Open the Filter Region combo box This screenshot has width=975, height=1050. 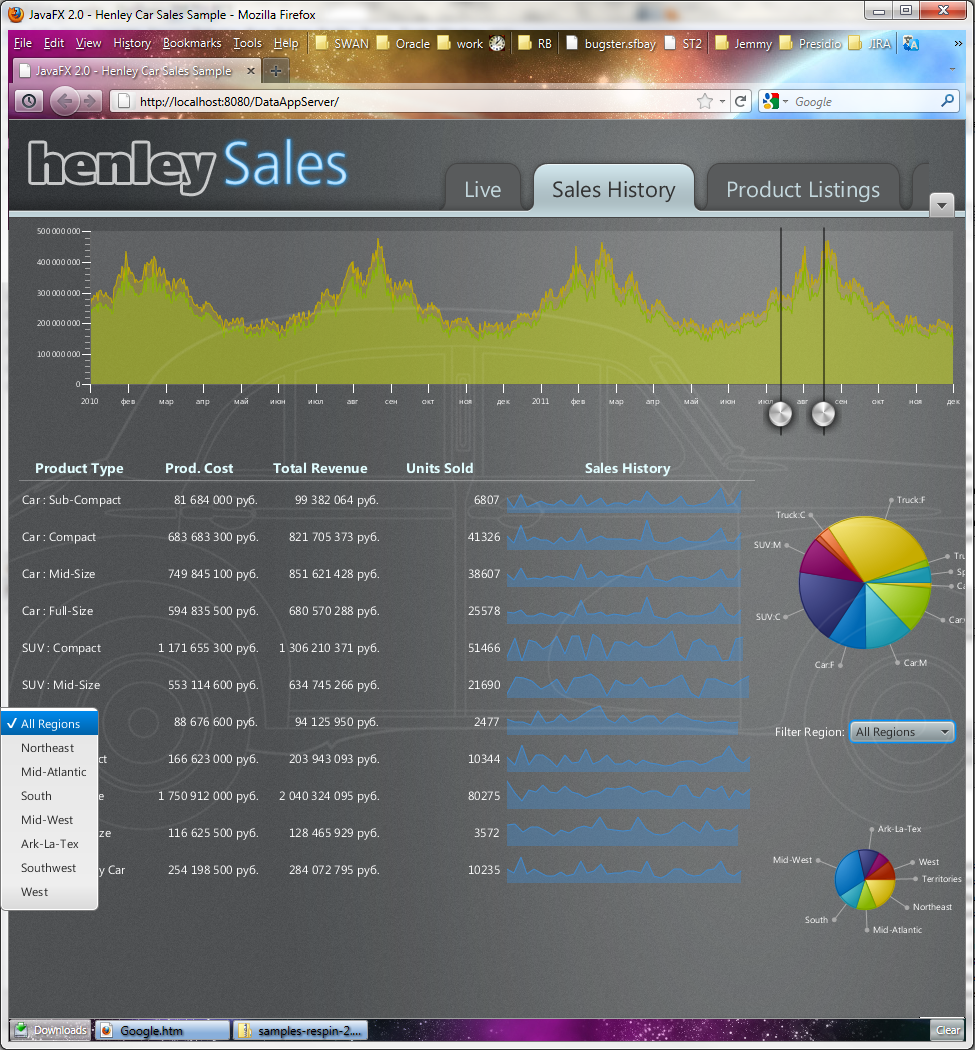pyautogui.click(x=901, y=732)
